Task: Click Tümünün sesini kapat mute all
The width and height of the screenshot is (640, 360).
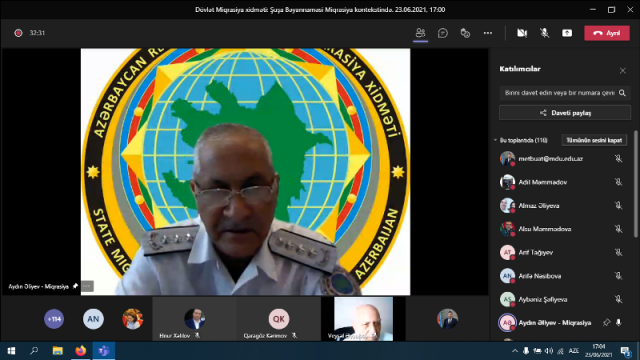Action: (x=594, y=140)
